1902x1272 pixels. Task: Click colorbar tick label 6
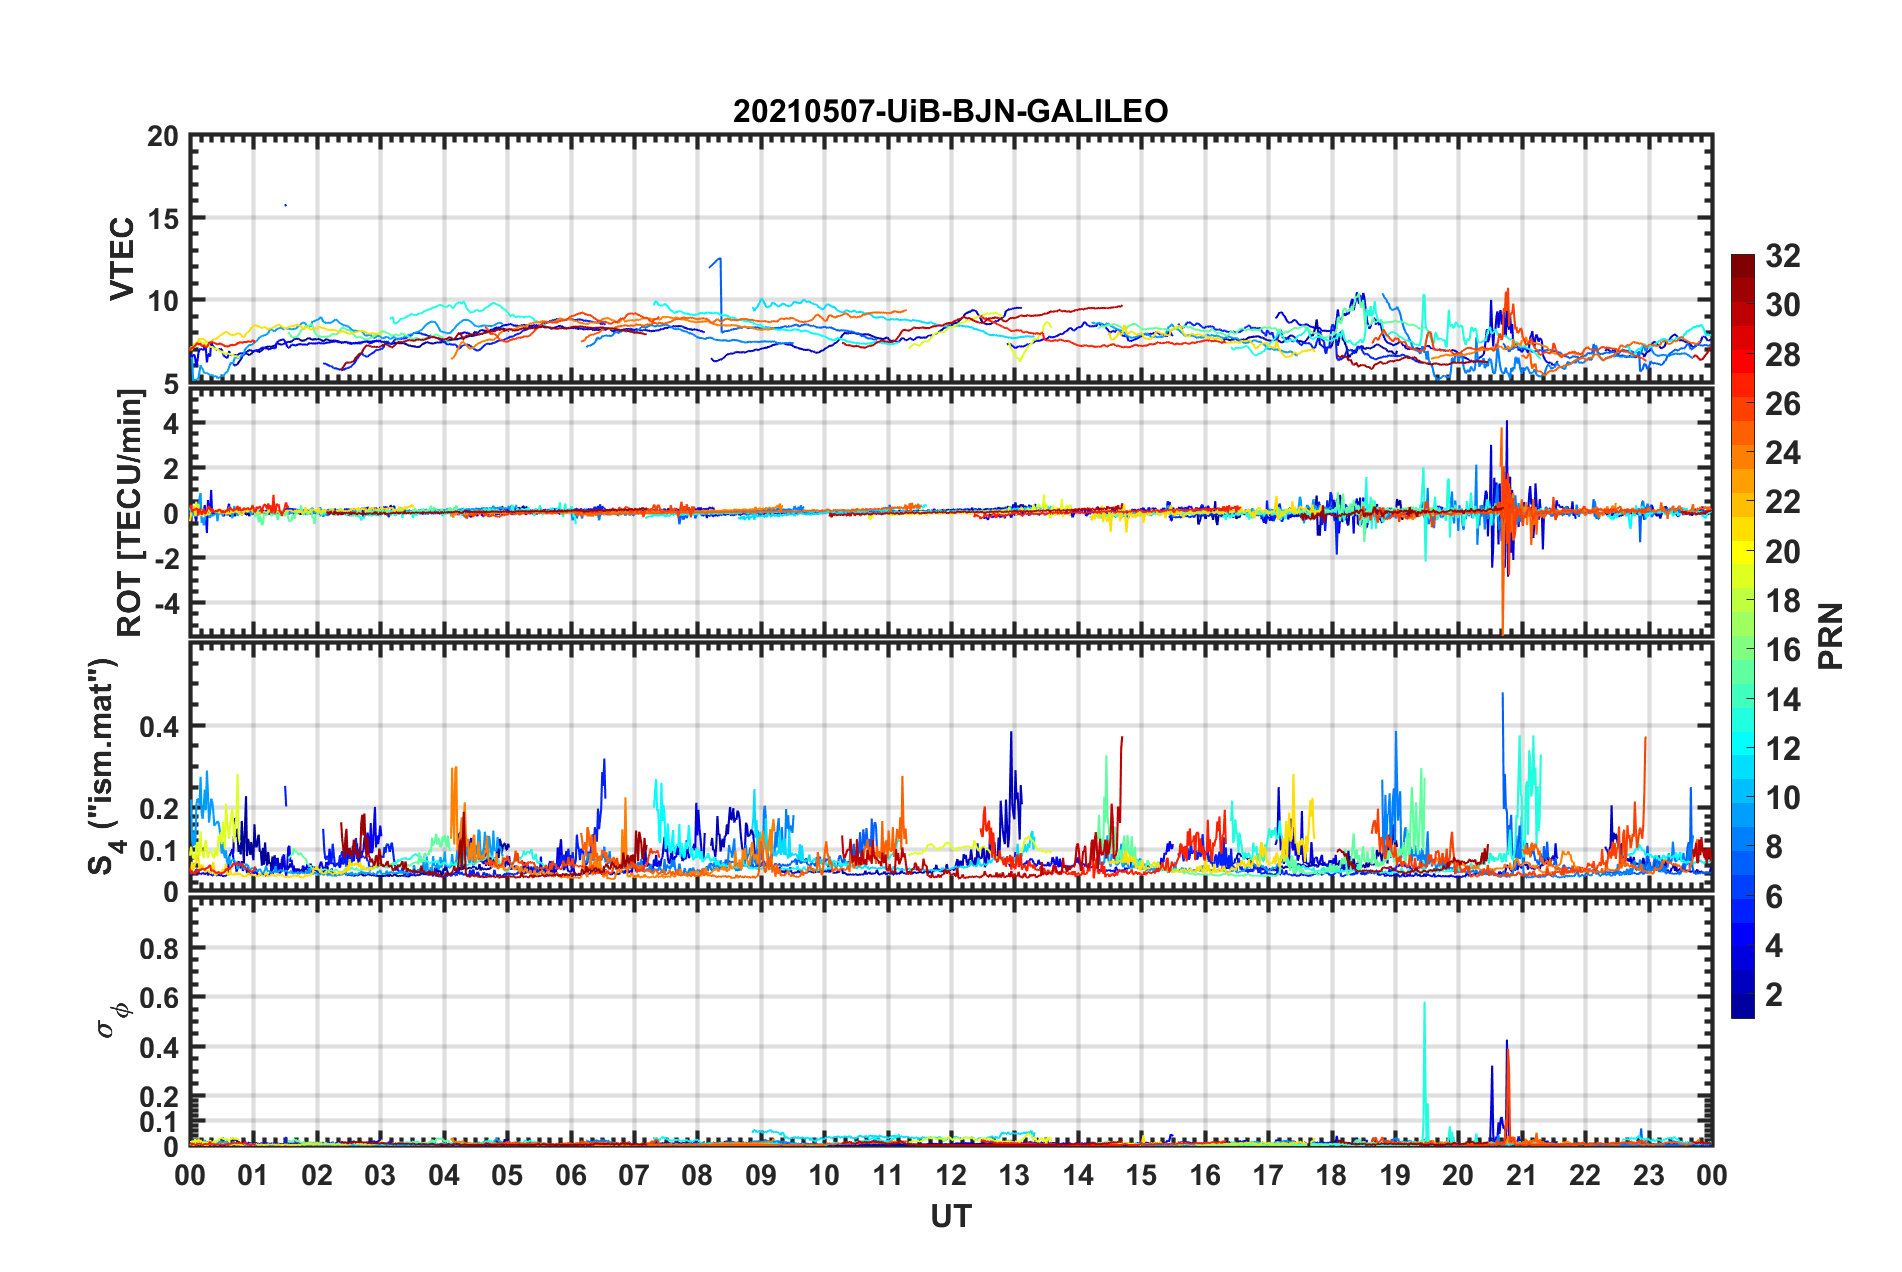[x=1774, y=897]
